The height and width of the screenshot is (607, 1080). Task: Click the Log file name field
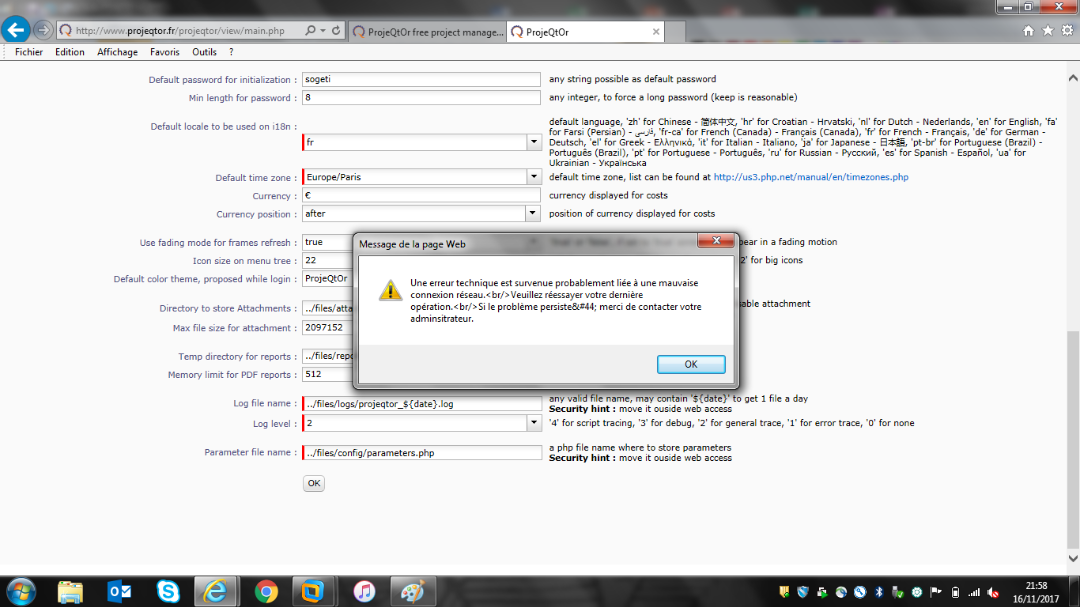click(x=422, y=404)
